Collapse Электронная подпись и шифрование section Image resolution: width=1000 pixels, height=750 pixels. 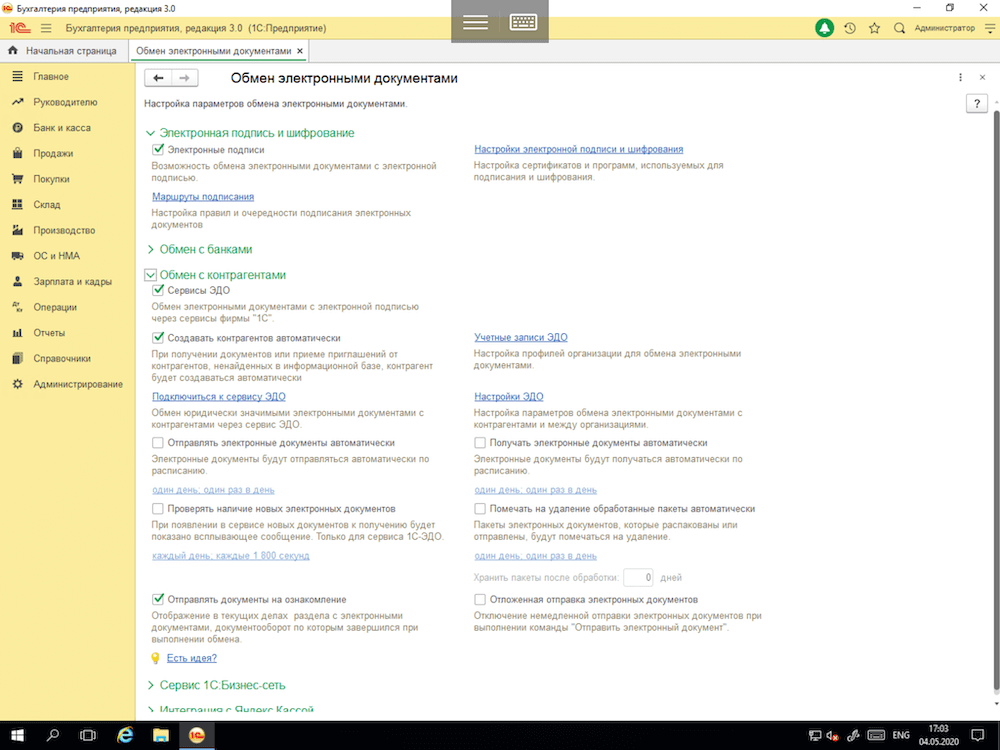tap(151, 133)
